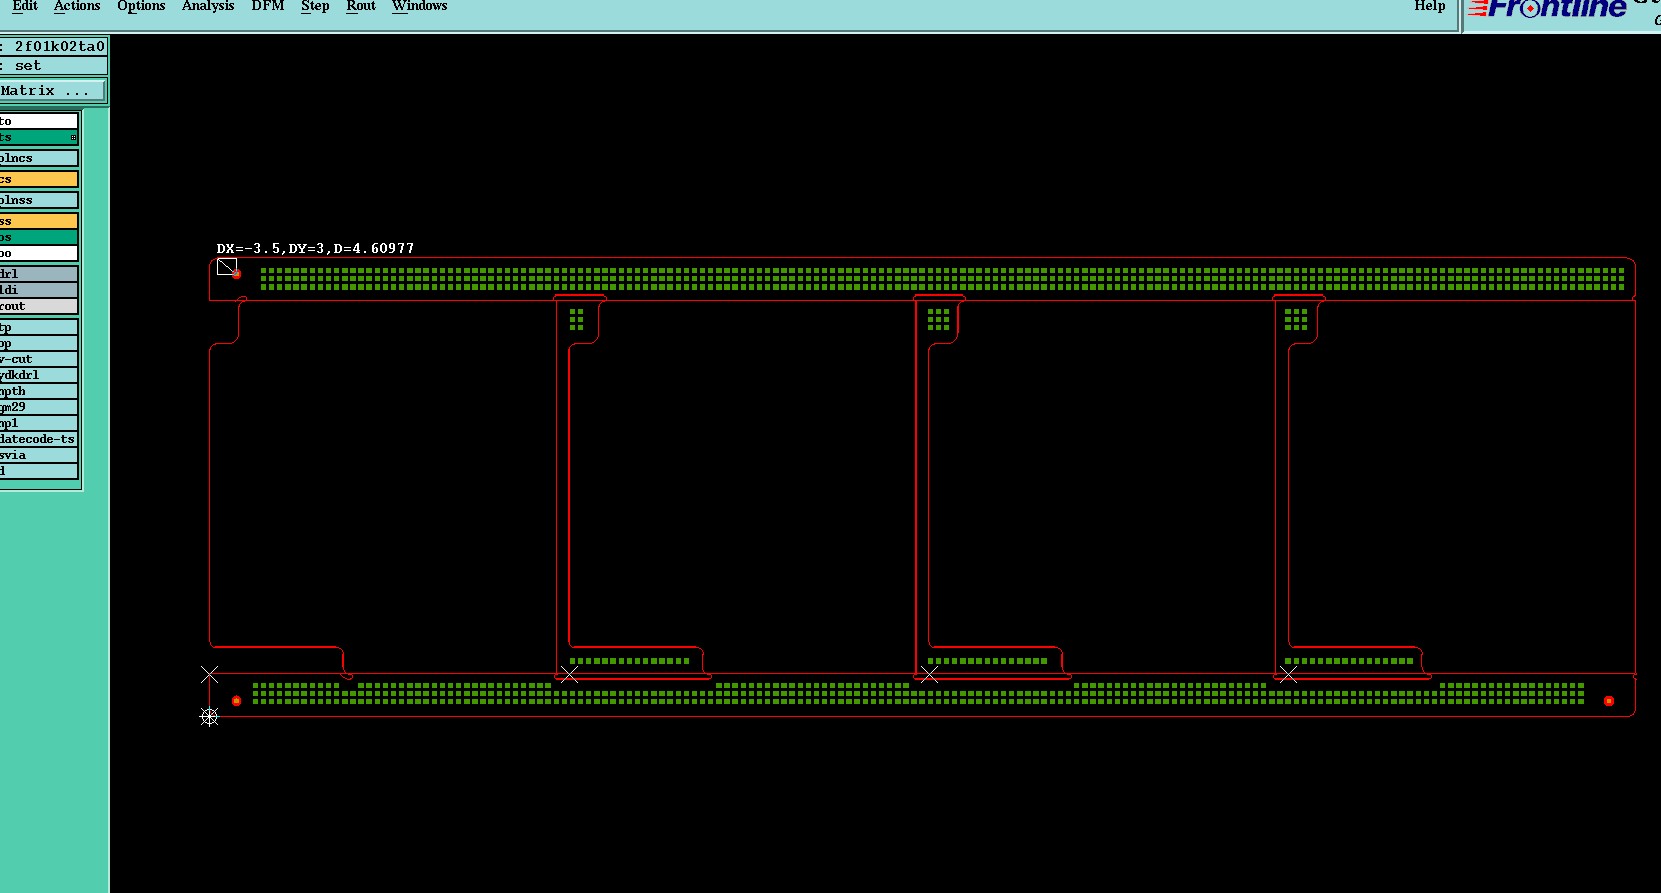Select the green 'ts' layer row
The height and width of the screenshot is (893, 1661).
coord(39,137)
